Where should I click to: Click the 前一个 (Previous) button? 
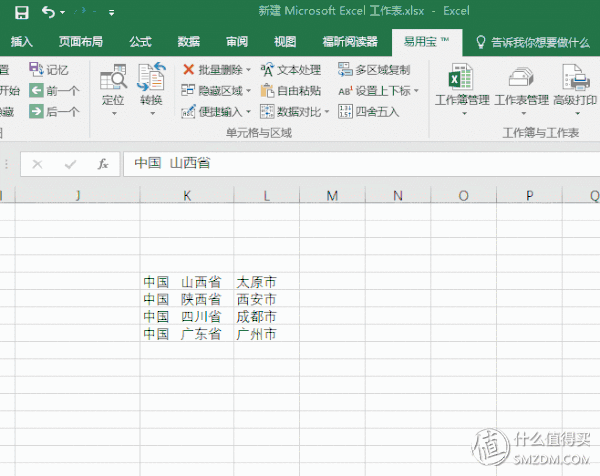(54, 91)
